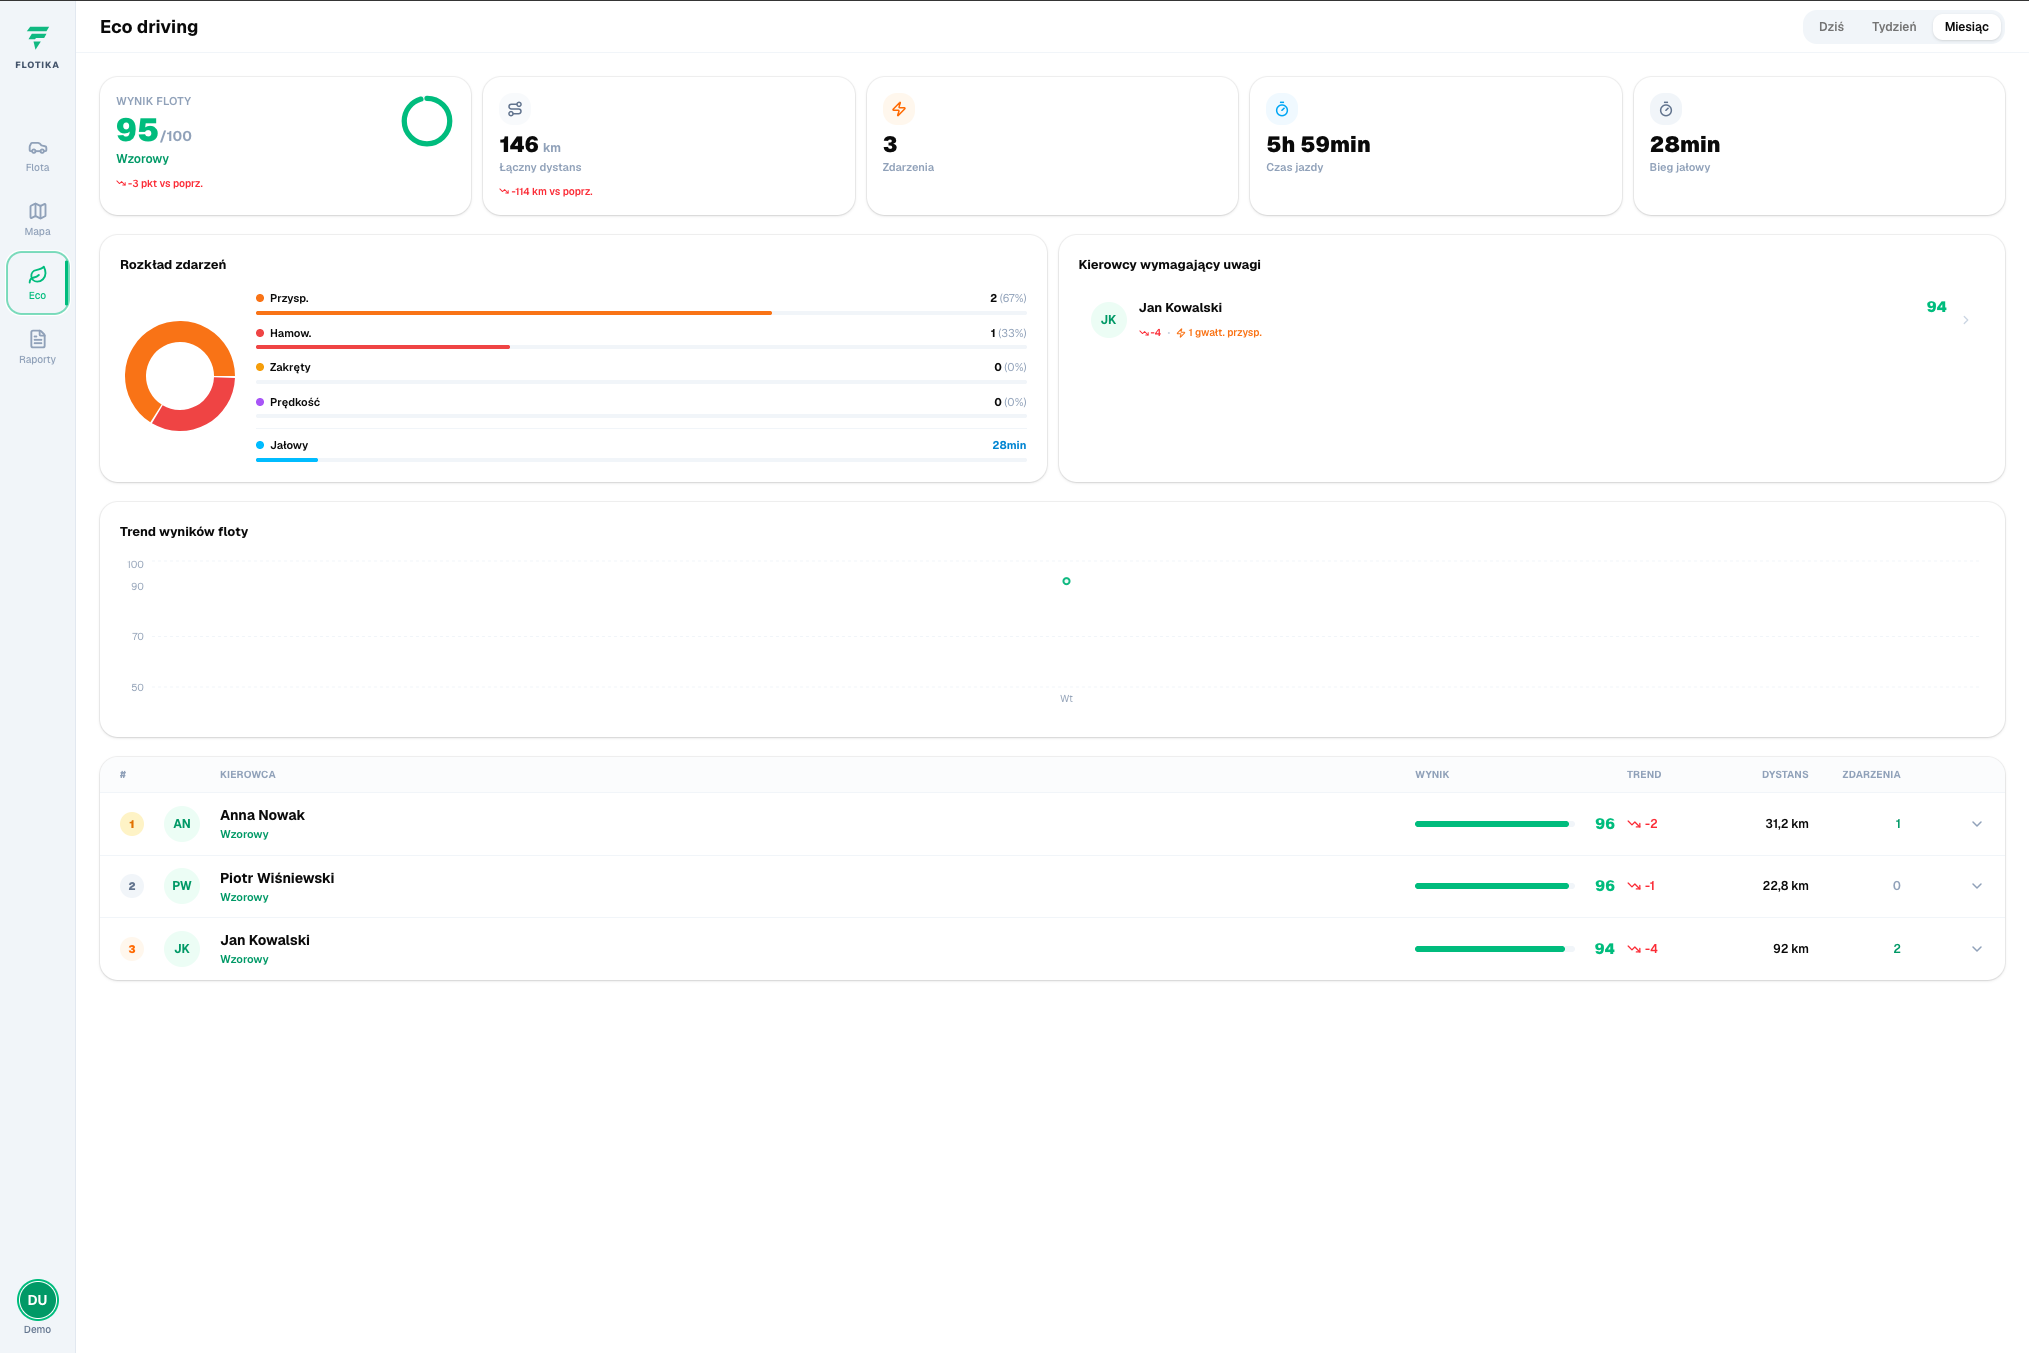The height and width of the screenshot is (1353, 2029).
Task: Click the JK avatar in attention panel
Action: (1108, 320)
